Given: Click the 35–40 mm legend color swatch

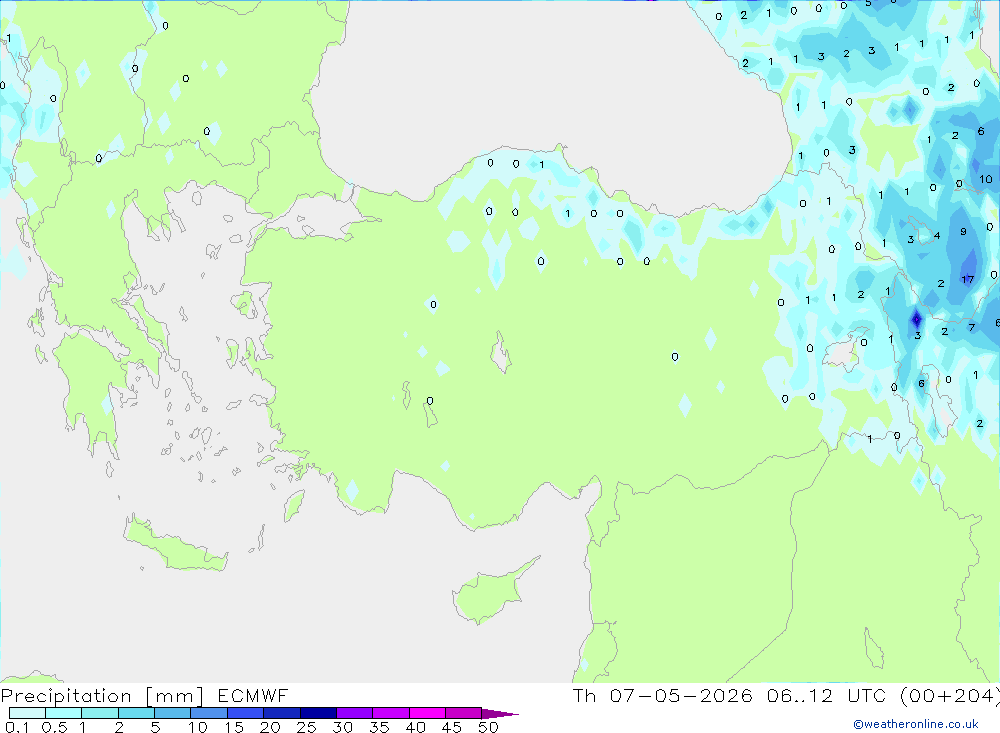Looking at the screenshot, I should point(391,713).
